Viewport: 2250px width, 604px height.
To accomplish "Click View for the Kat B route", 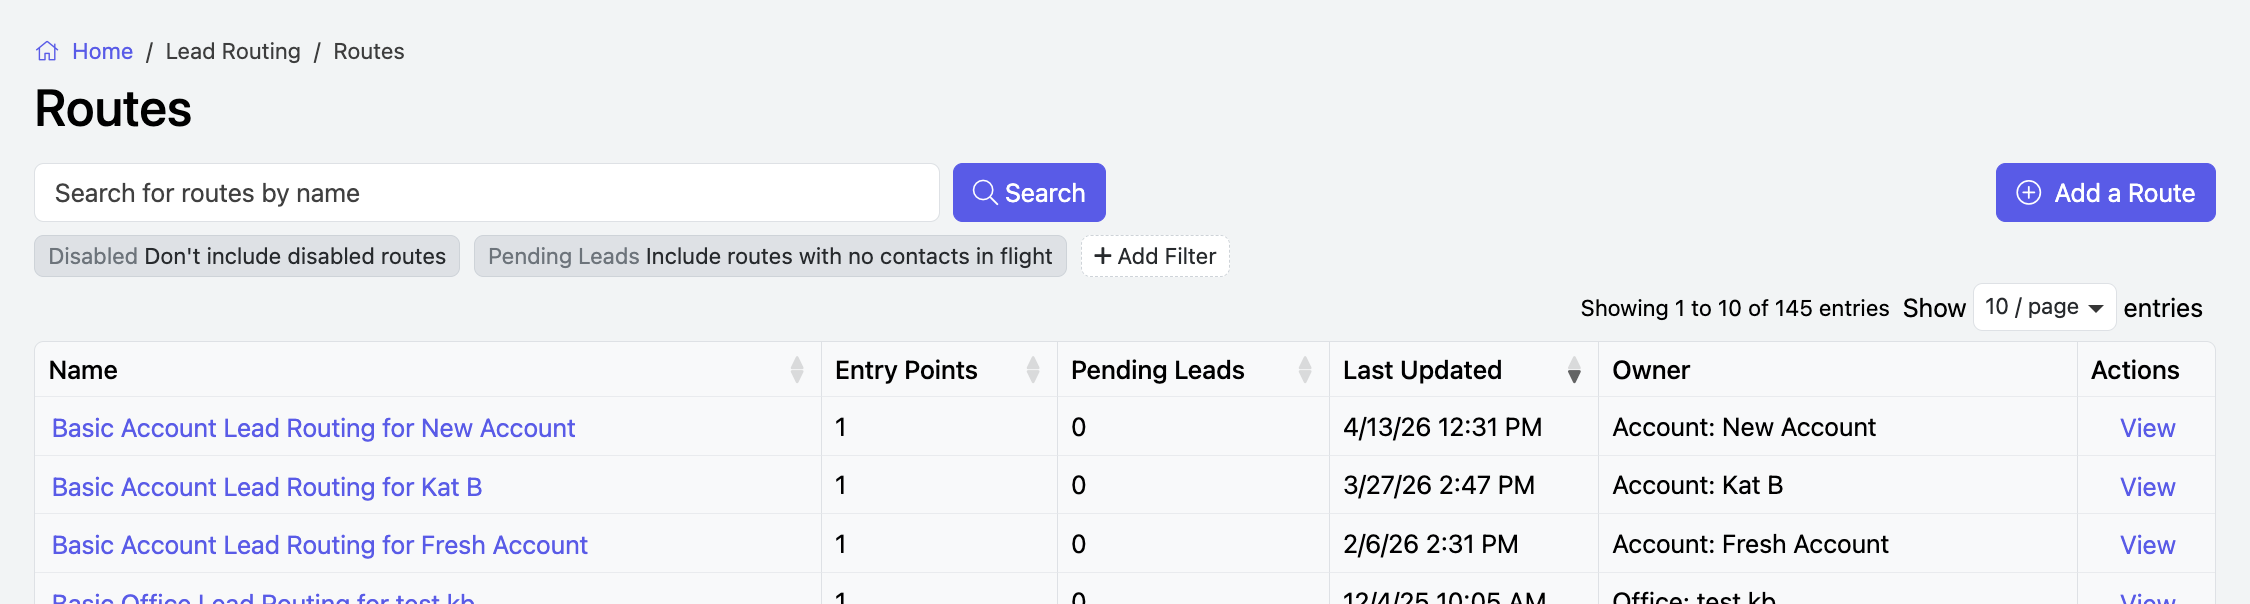I will coord(2147,487).
